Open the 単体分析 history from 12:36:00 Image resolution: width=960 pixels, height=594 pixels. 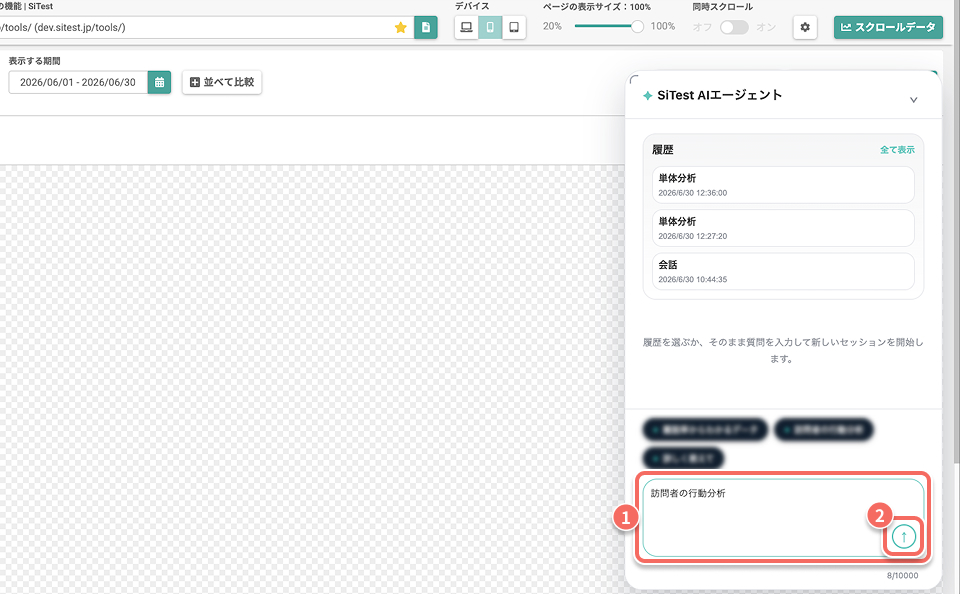[x=783, y=185]
